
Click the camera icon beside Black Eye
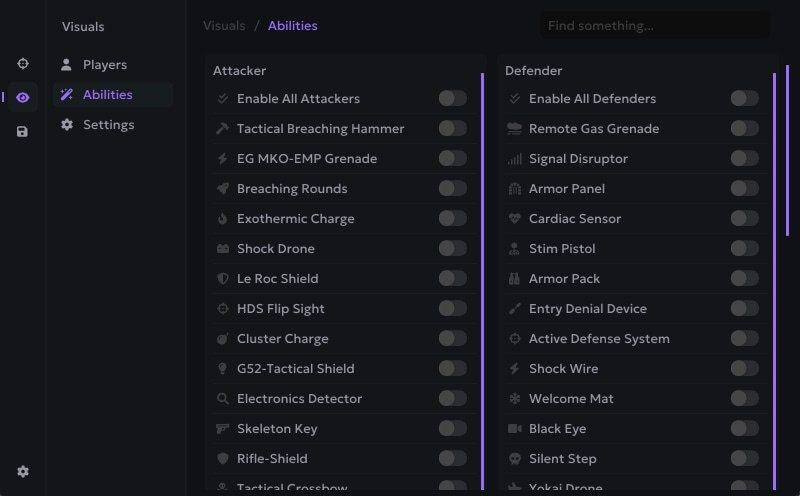pos(515,429)
